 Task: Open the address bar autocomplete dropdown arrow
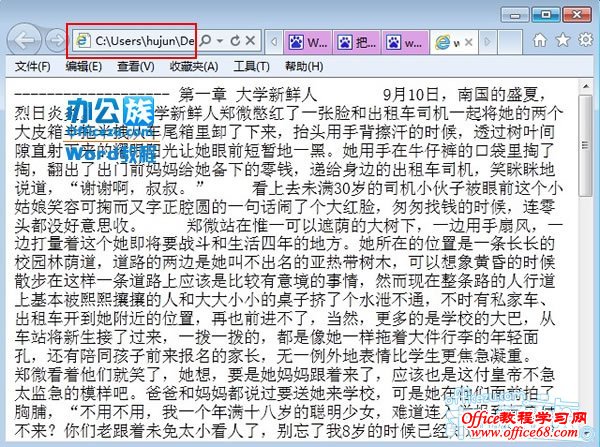(220, 40)
